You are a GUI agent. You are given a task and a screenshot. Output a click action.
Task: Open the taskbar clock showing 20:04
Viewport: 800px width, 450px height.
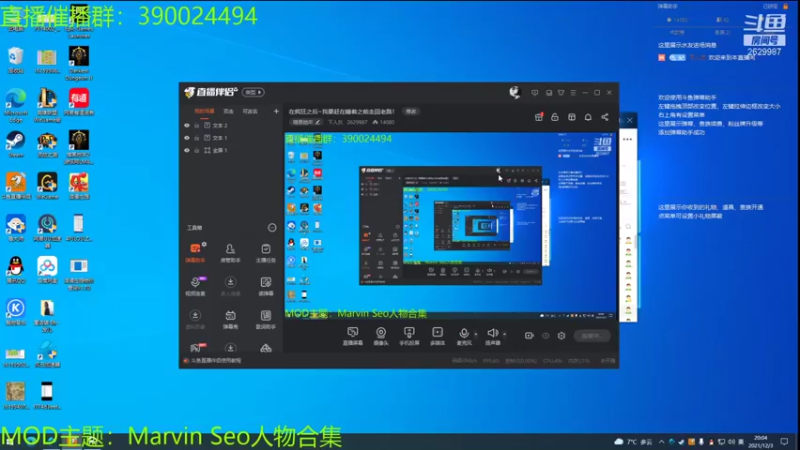pyautogui.click(x=760, y=442)
